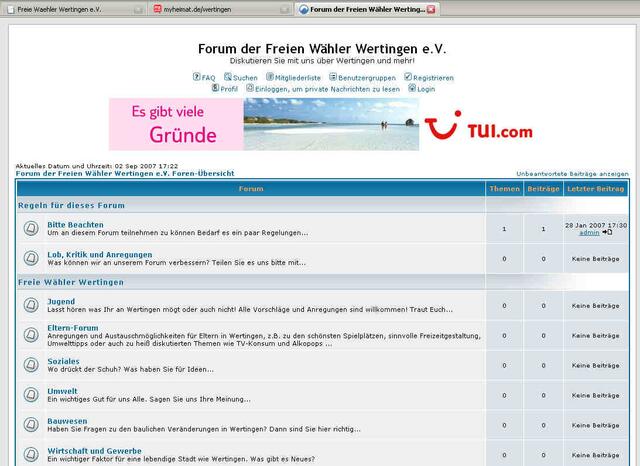The image size is (640, 466).
Task: Click folder icon beside Umwelt
Action: [x=31, y=395]
